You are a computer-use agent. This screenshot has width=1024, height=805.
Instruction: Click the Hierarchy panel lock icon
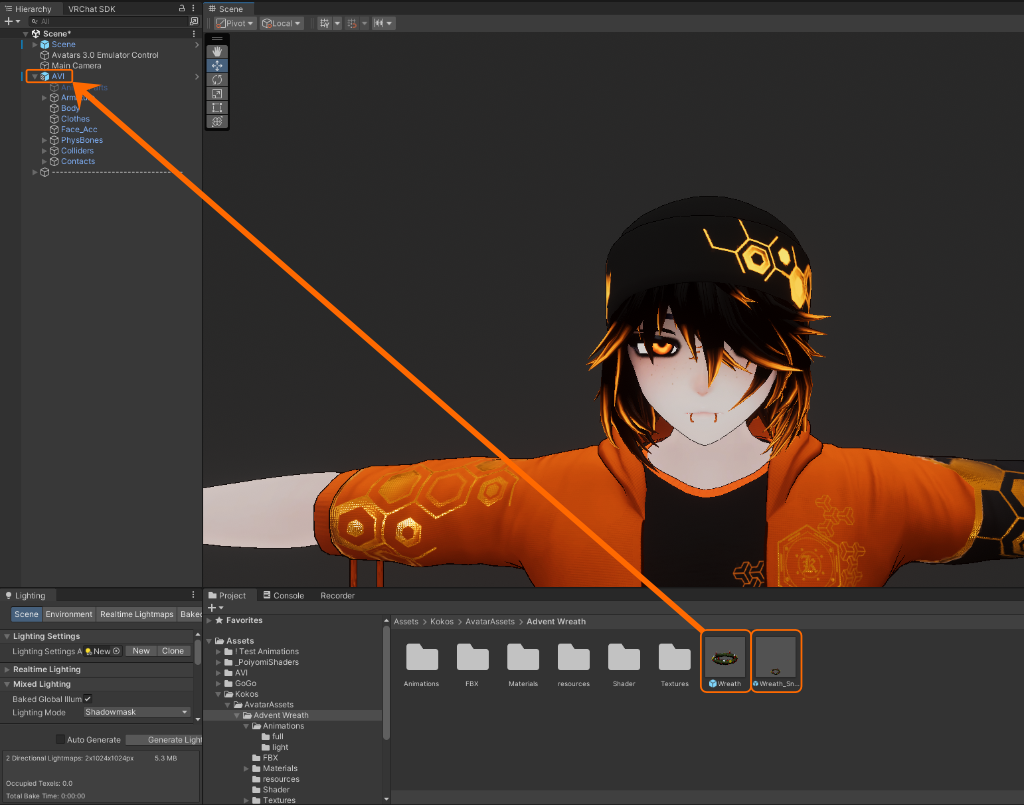coord(181,8)
